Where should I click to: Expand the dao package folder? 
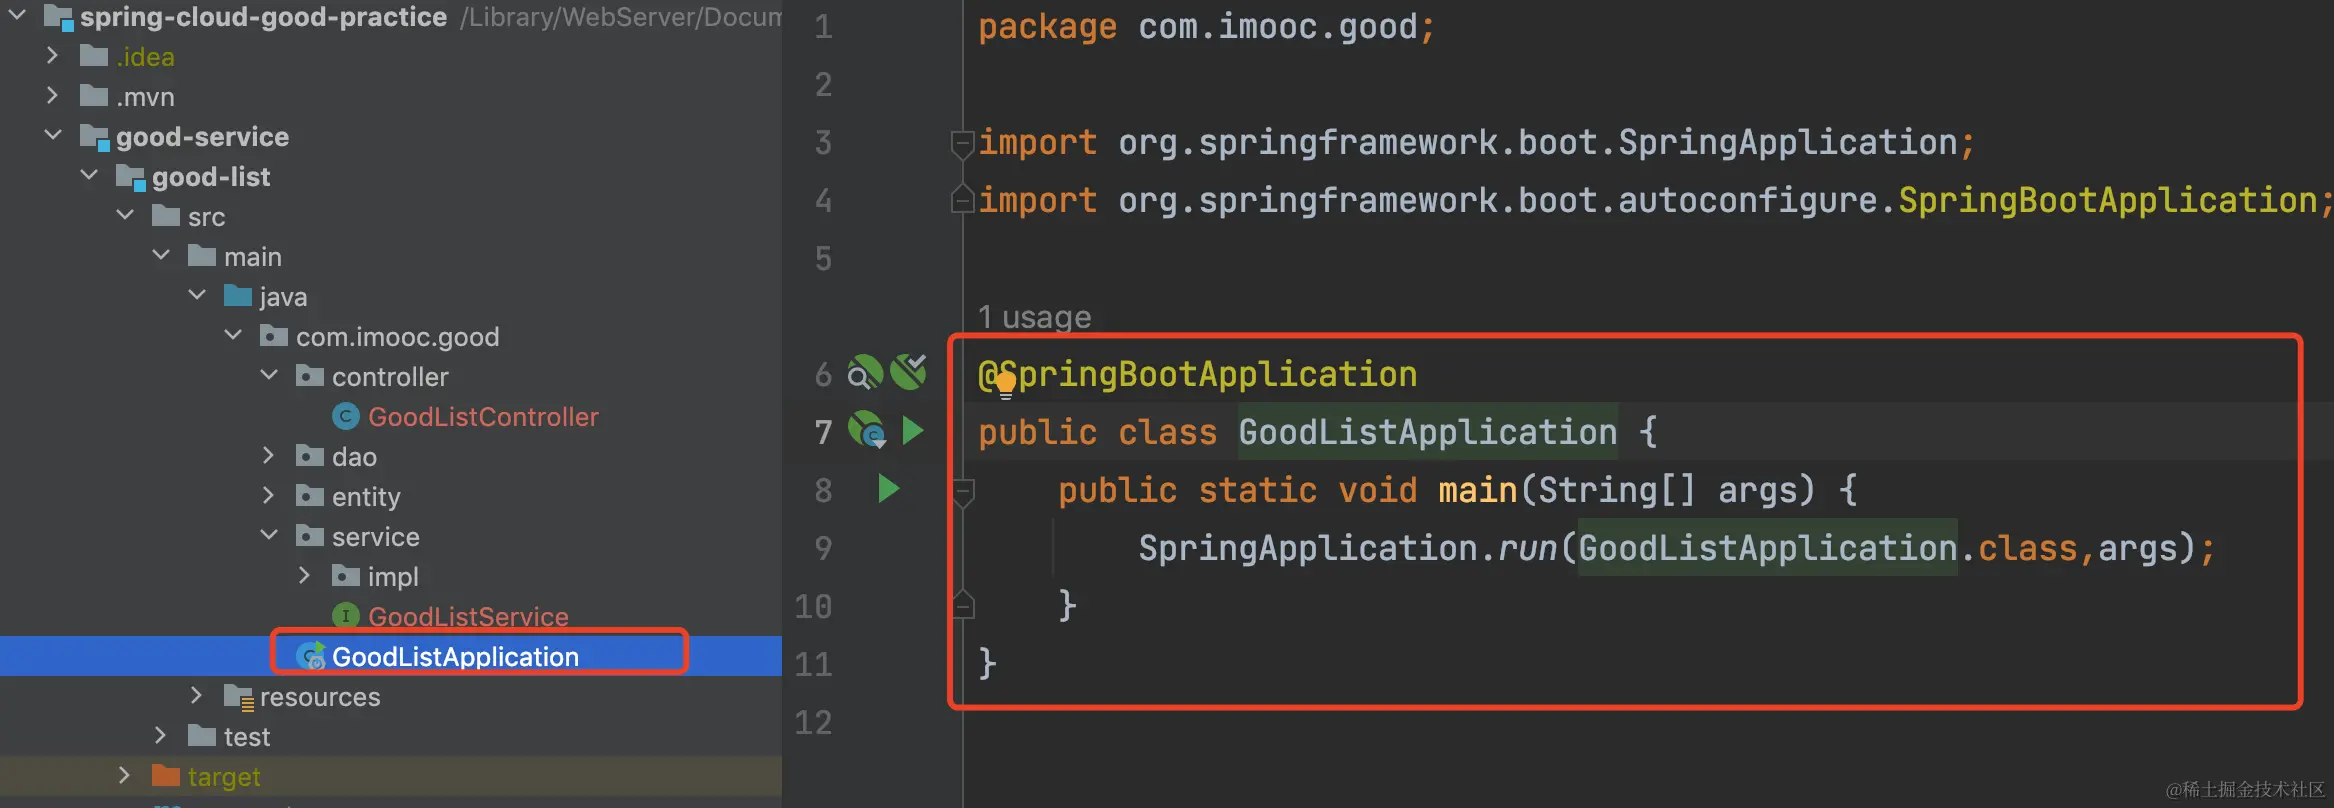tap(268, 456)
